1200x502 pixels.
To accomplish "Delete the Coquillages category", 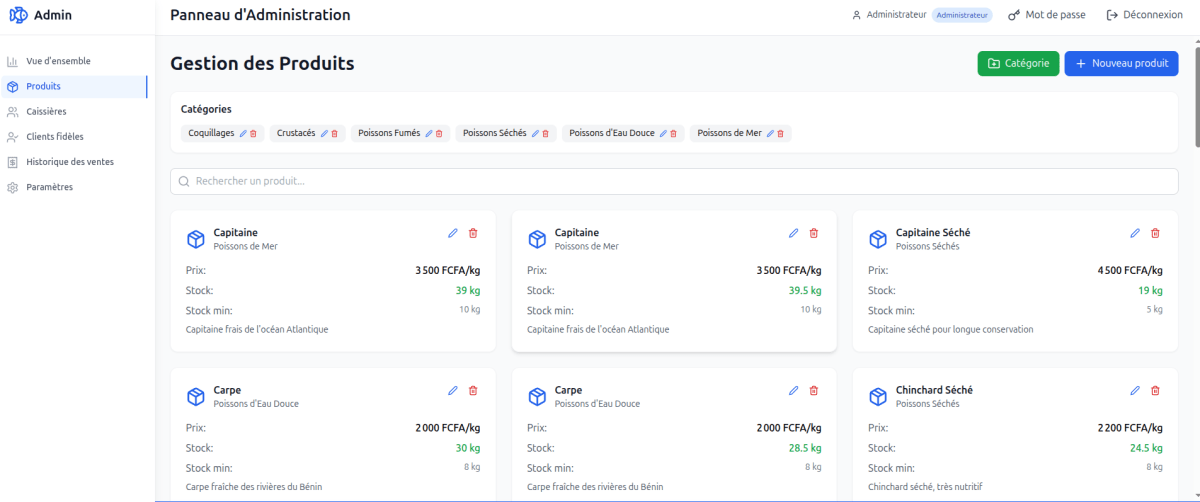I will [253, 133].
